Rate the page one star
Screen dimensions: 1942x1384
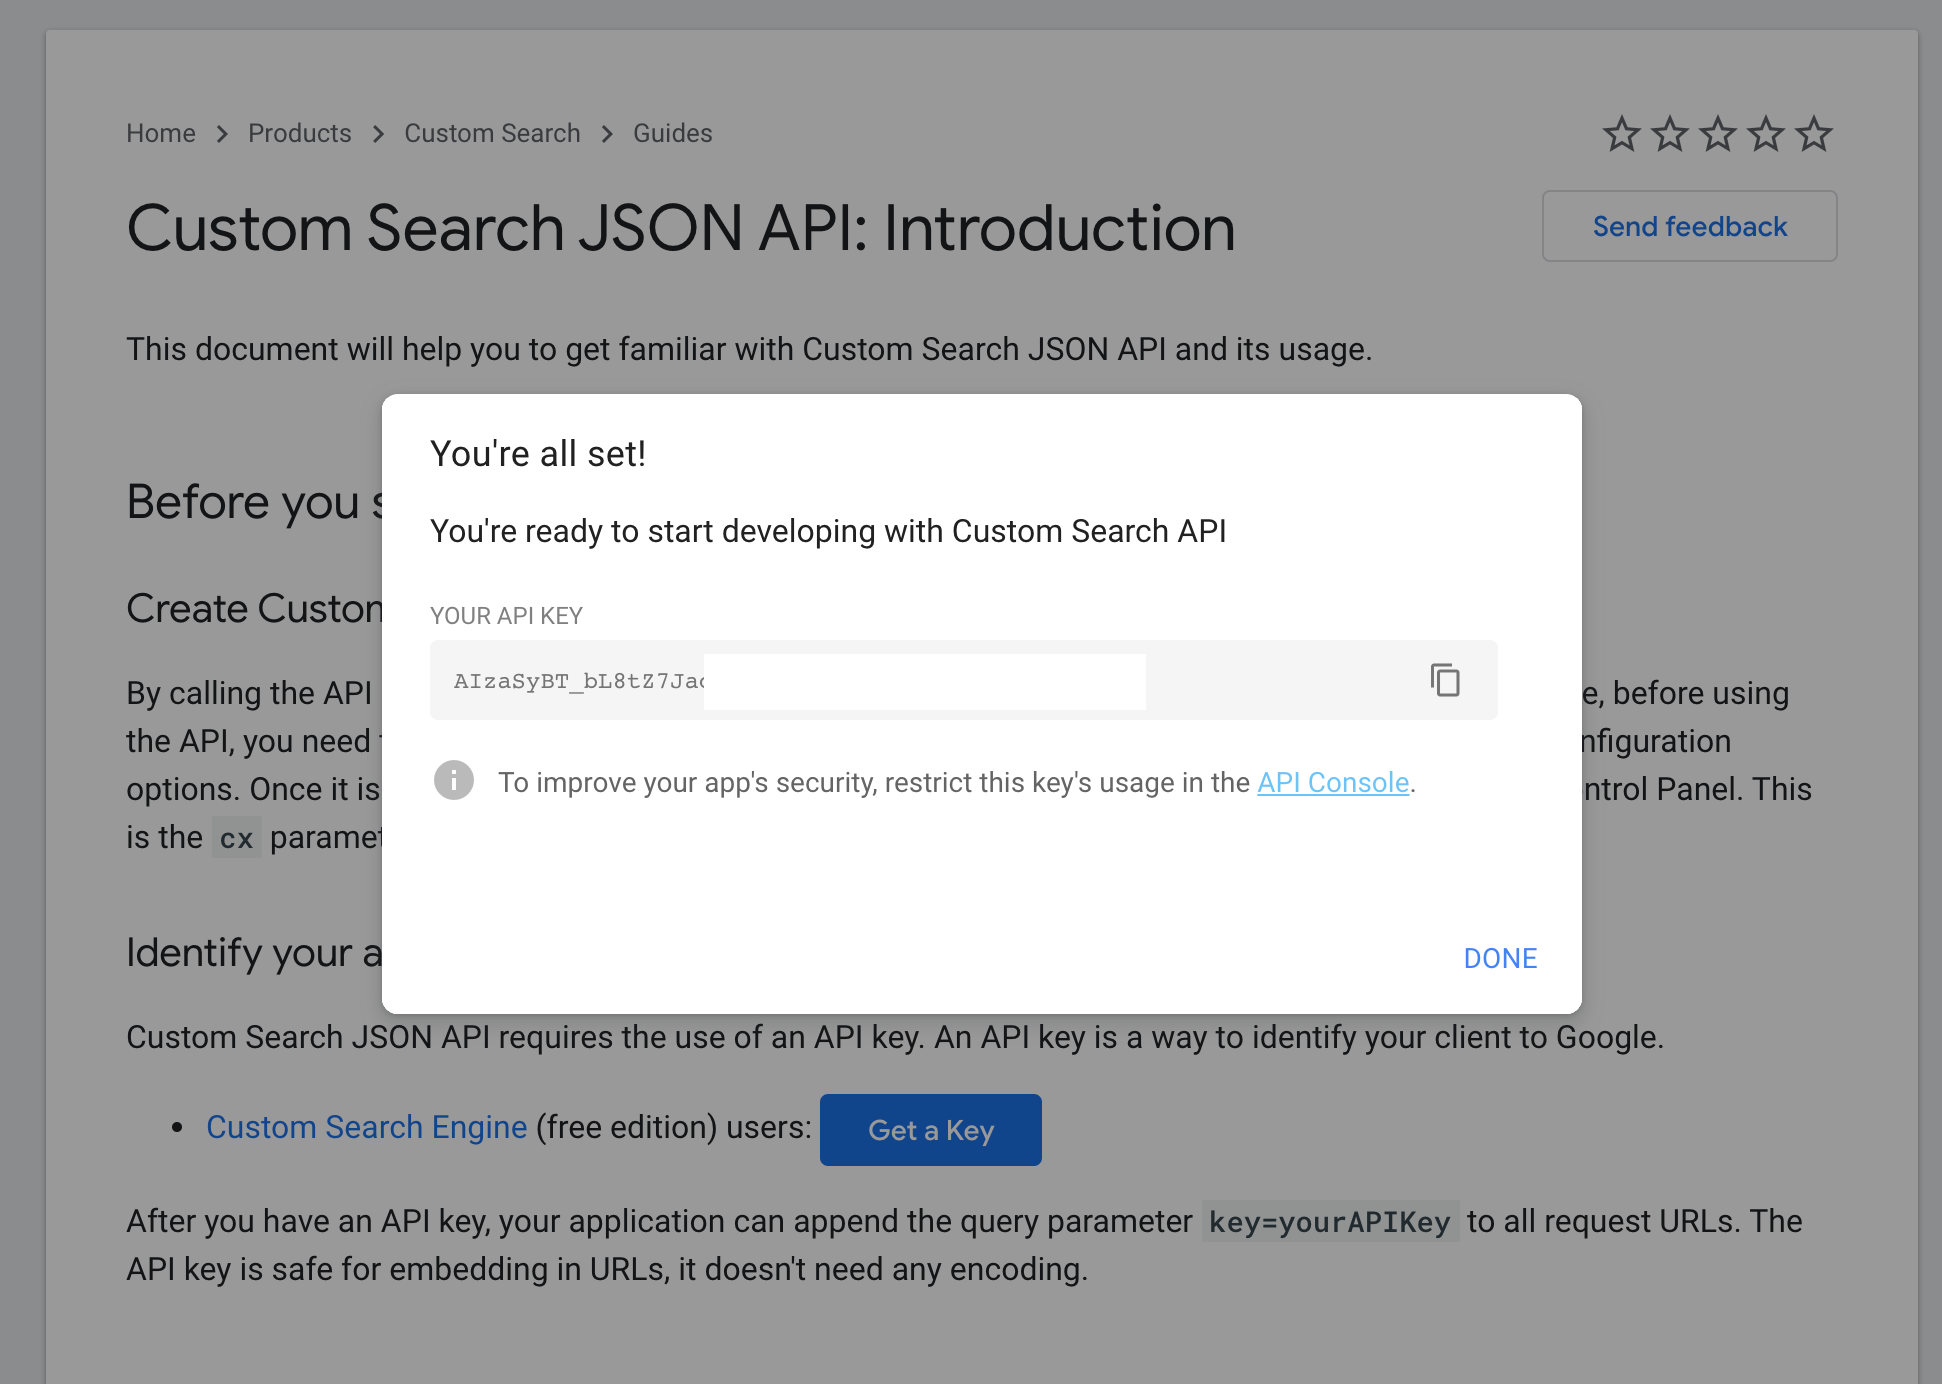click(x=1621, y=134)
